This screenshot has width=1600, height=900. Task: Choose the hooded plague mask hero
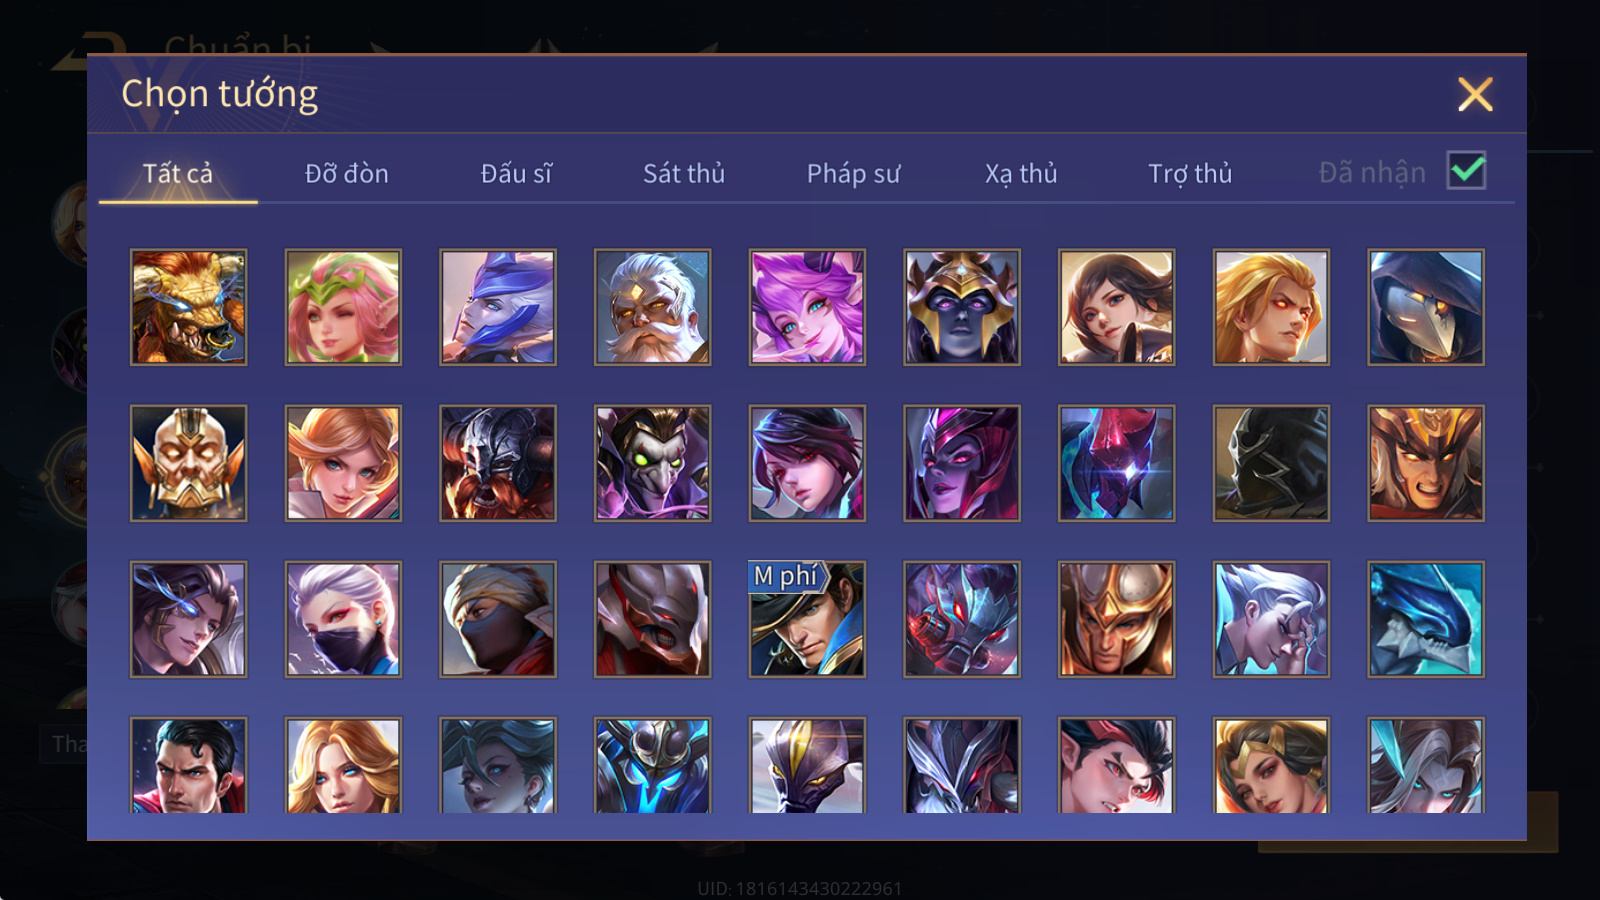[x=1426, y=307]
